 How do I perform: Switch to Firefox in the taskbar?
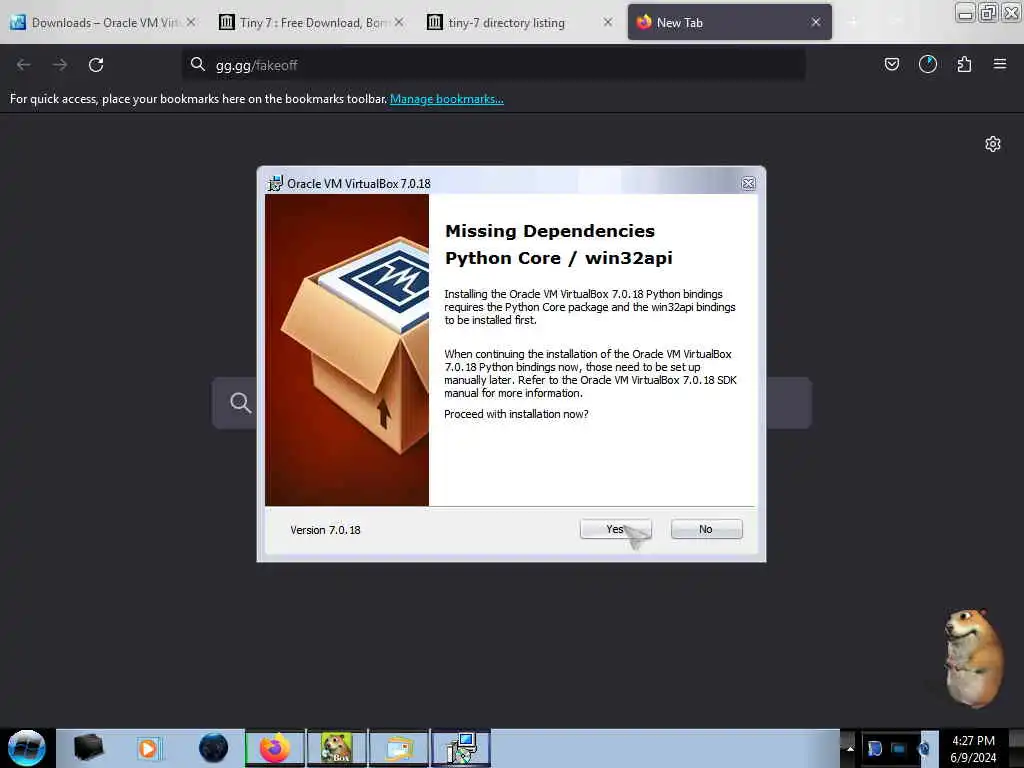pos(275,748)
